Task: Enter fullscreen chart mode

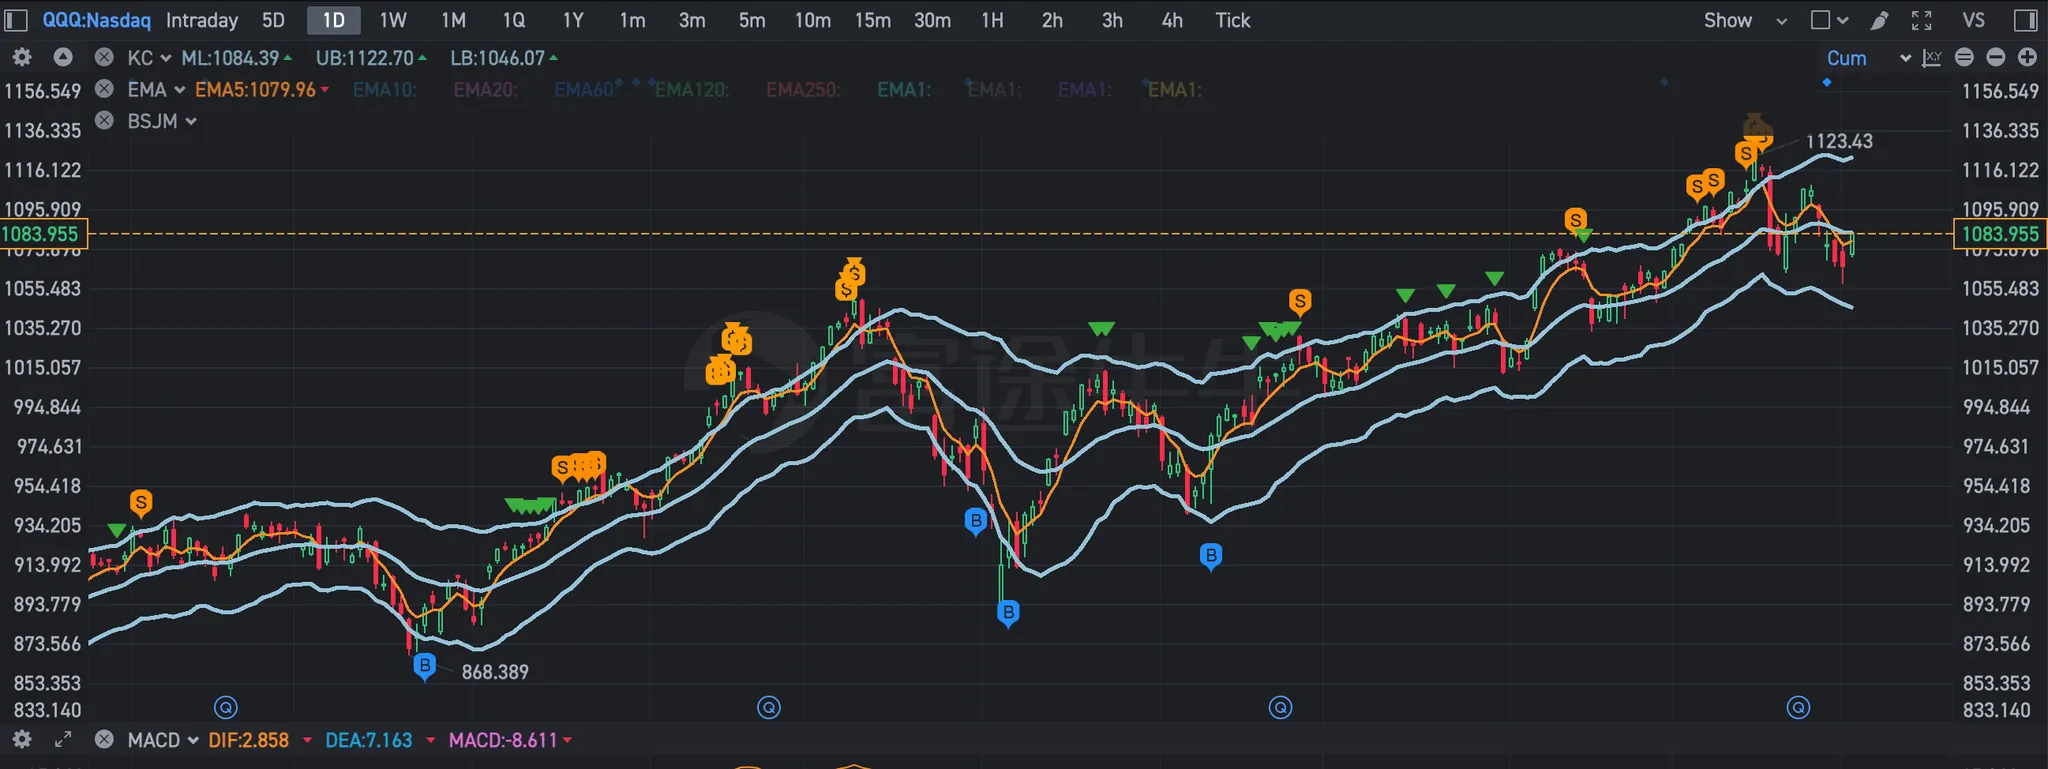Action: (1921, 21)
